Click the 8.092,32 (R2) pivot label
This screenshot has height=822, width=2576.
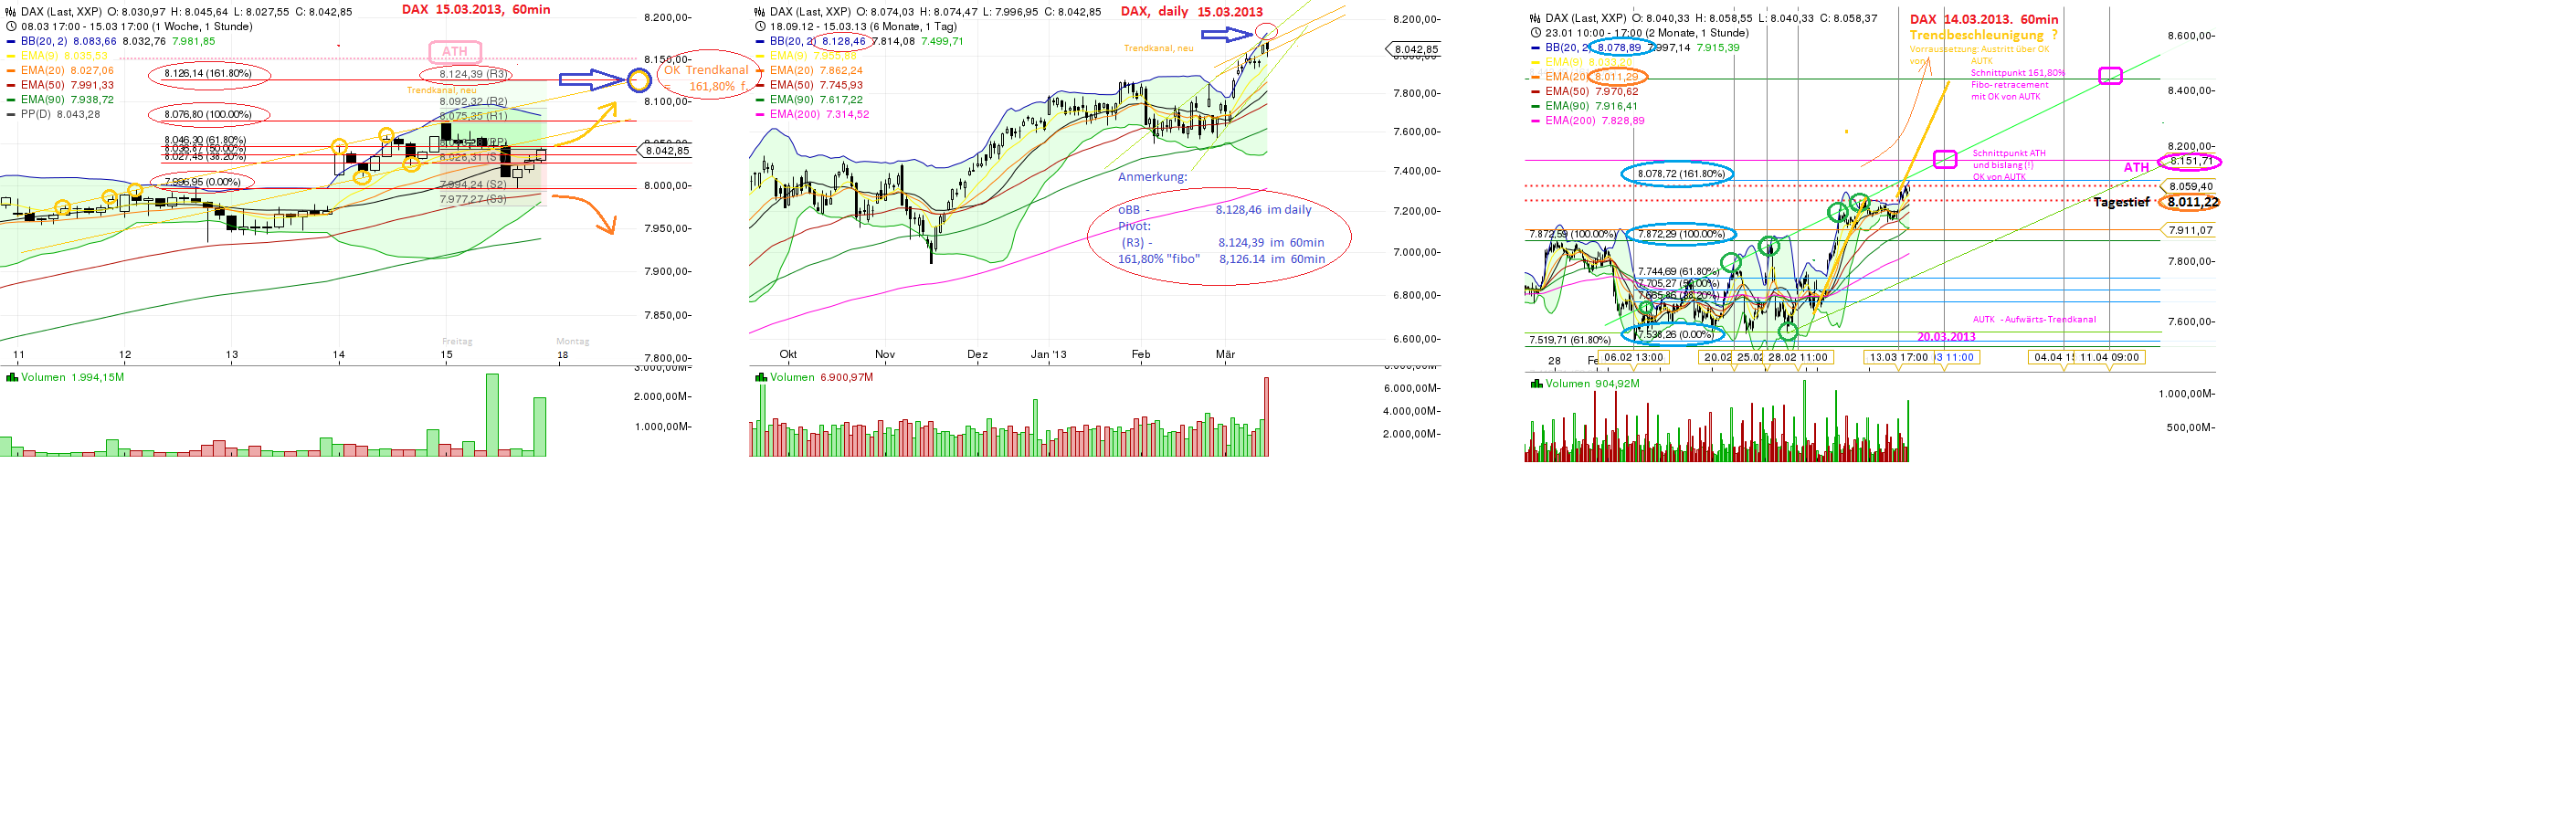(473, 101)
